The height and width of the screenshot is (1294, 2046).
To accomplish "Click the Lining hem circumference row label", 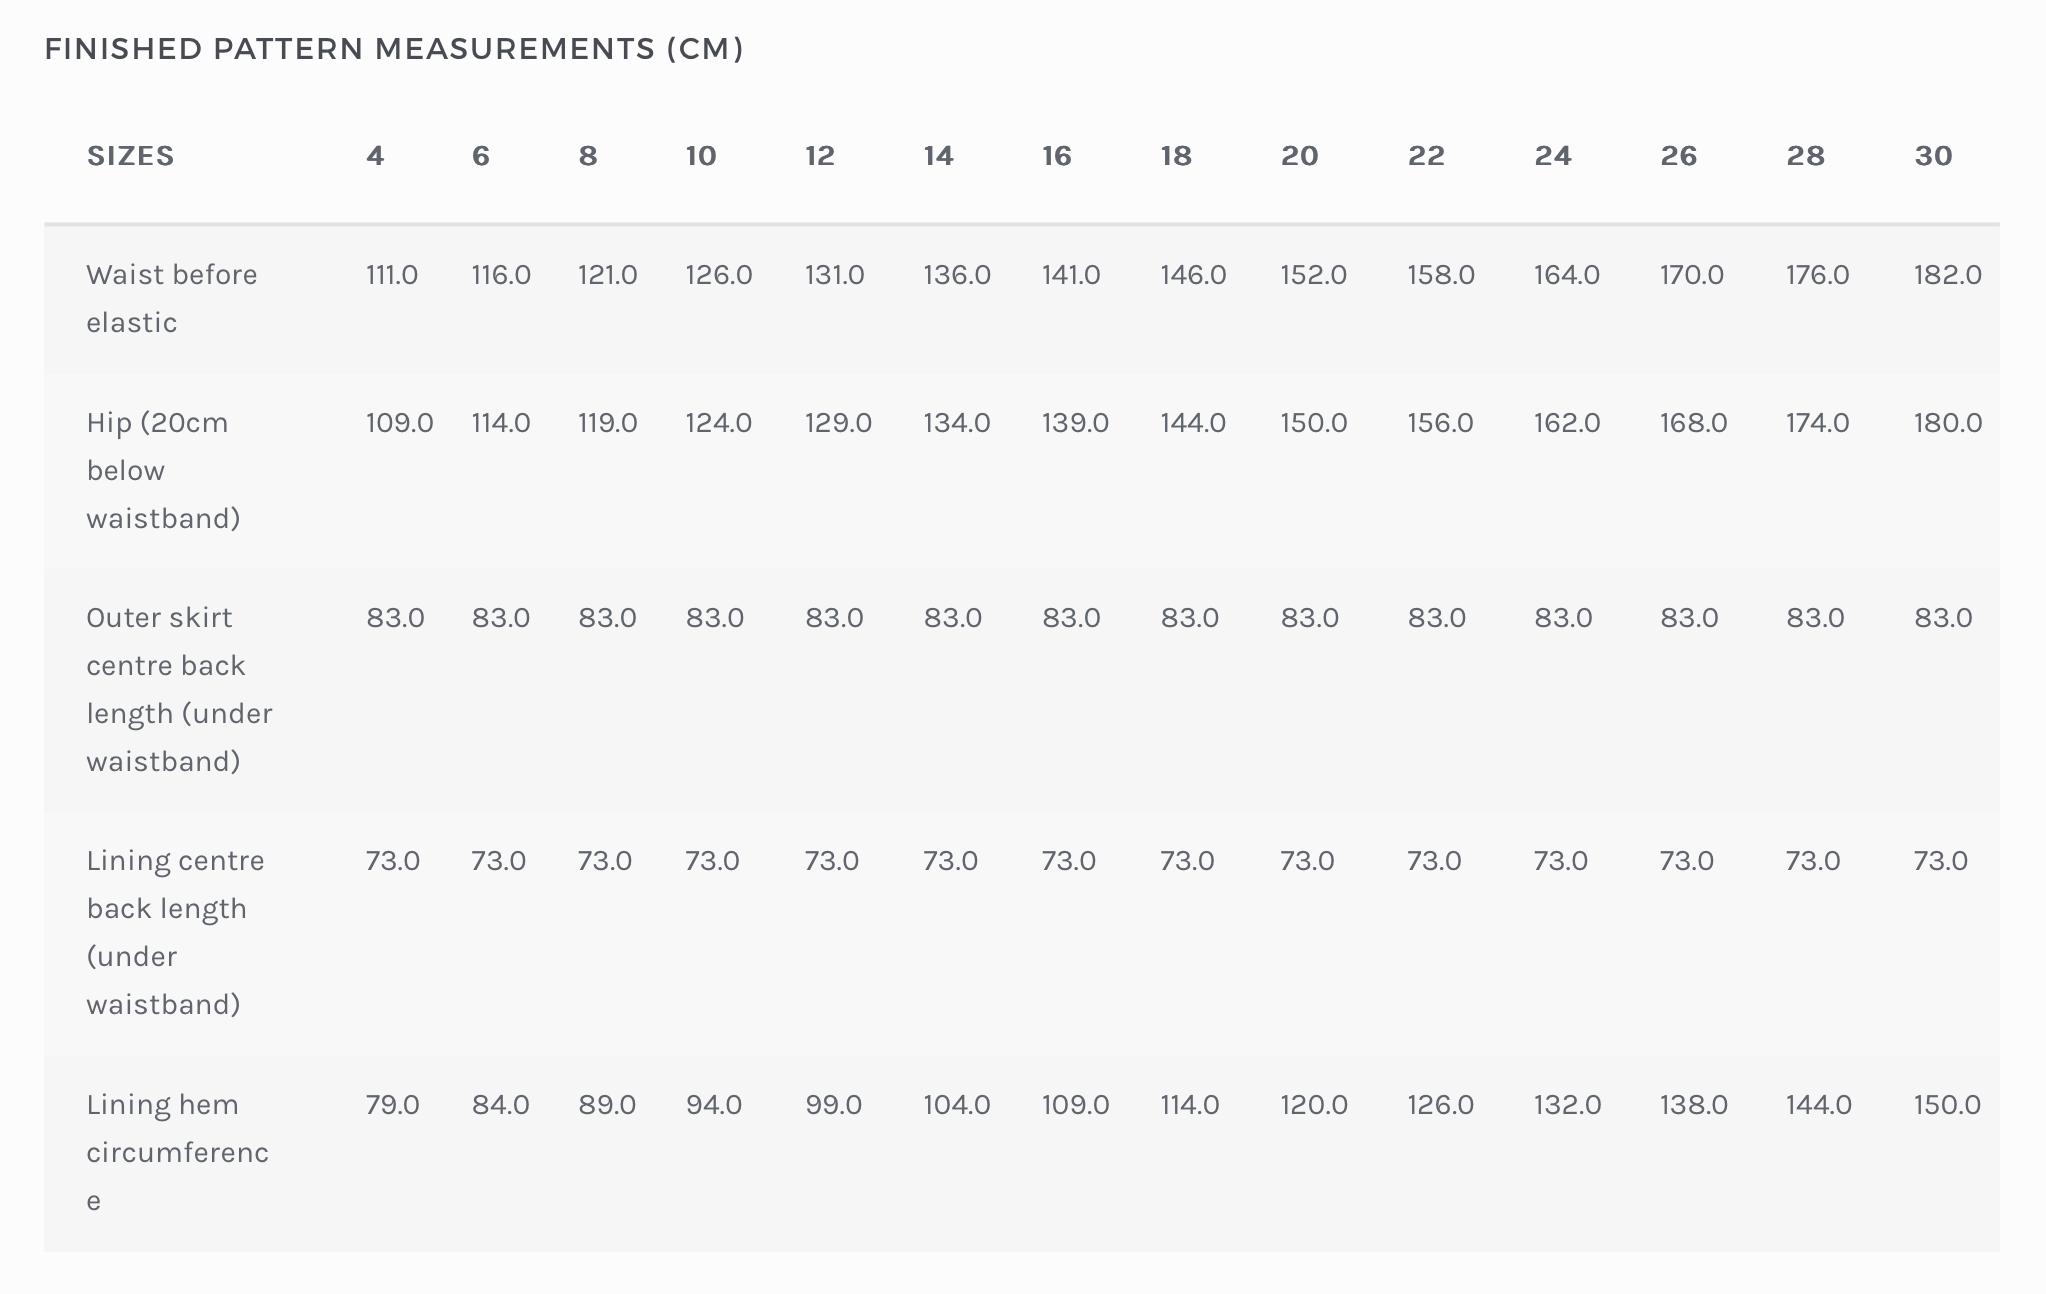I will 177,1152.
